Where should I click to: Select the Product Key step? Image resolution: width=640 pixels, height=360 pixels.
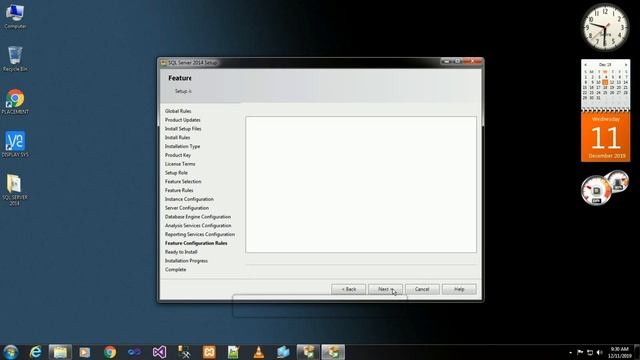[178, 155]
